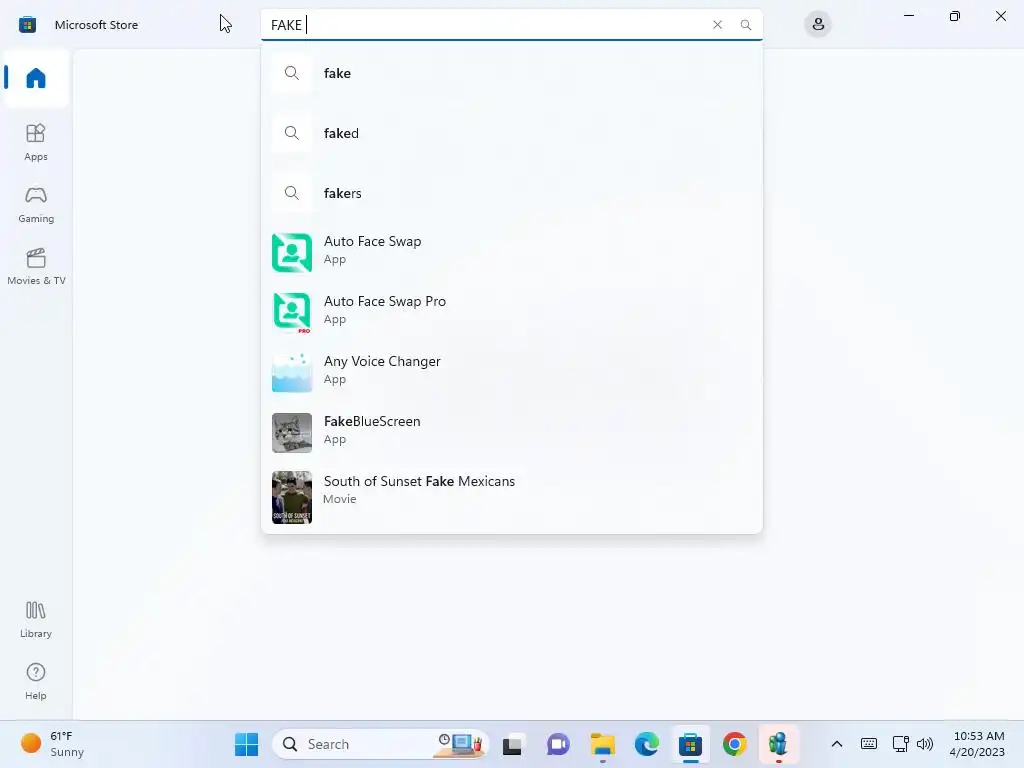This screenshot has height=768, width=1024.
Task: Open the Movies & TV section
Action: tap(36, 266)
